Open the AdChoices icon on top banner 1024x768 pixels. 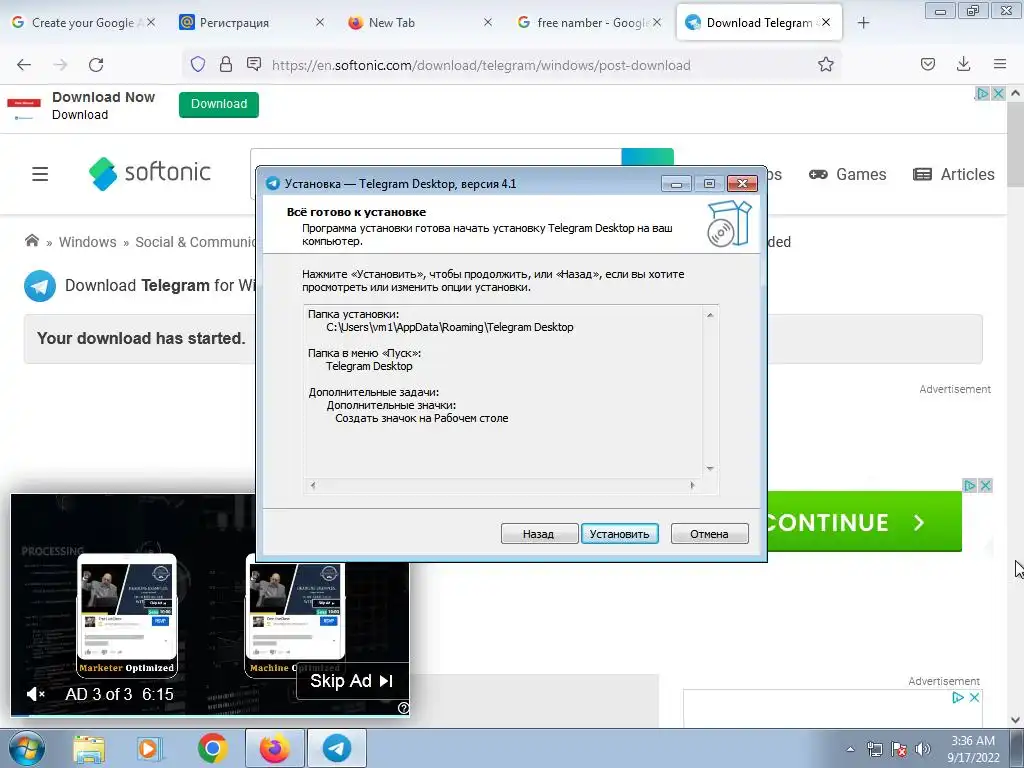(x=982, y=93)
